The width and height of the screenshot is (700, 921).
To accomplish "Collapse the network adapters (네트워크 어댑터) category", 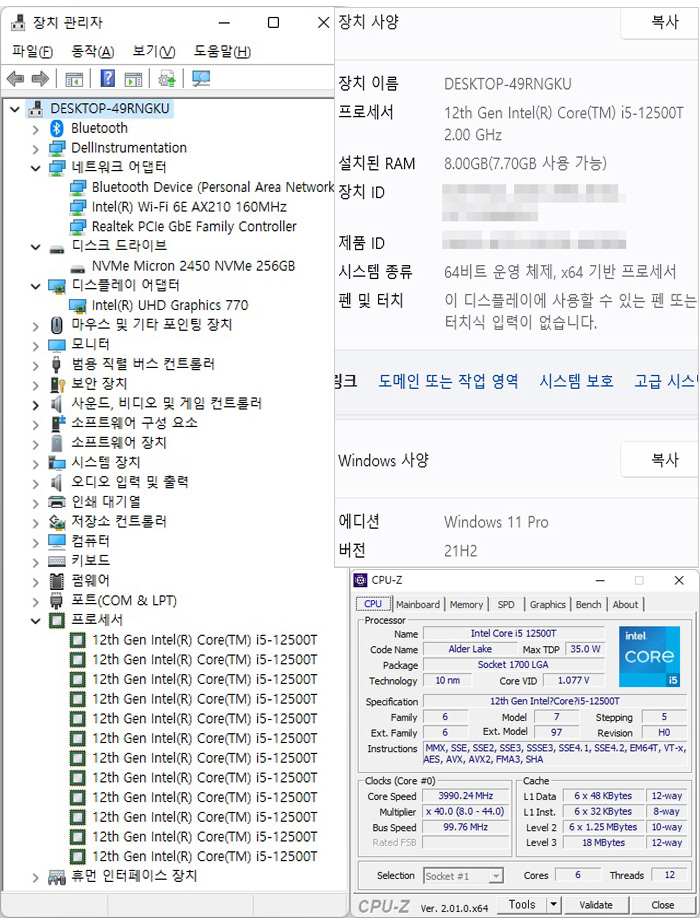I will [36, 168].
